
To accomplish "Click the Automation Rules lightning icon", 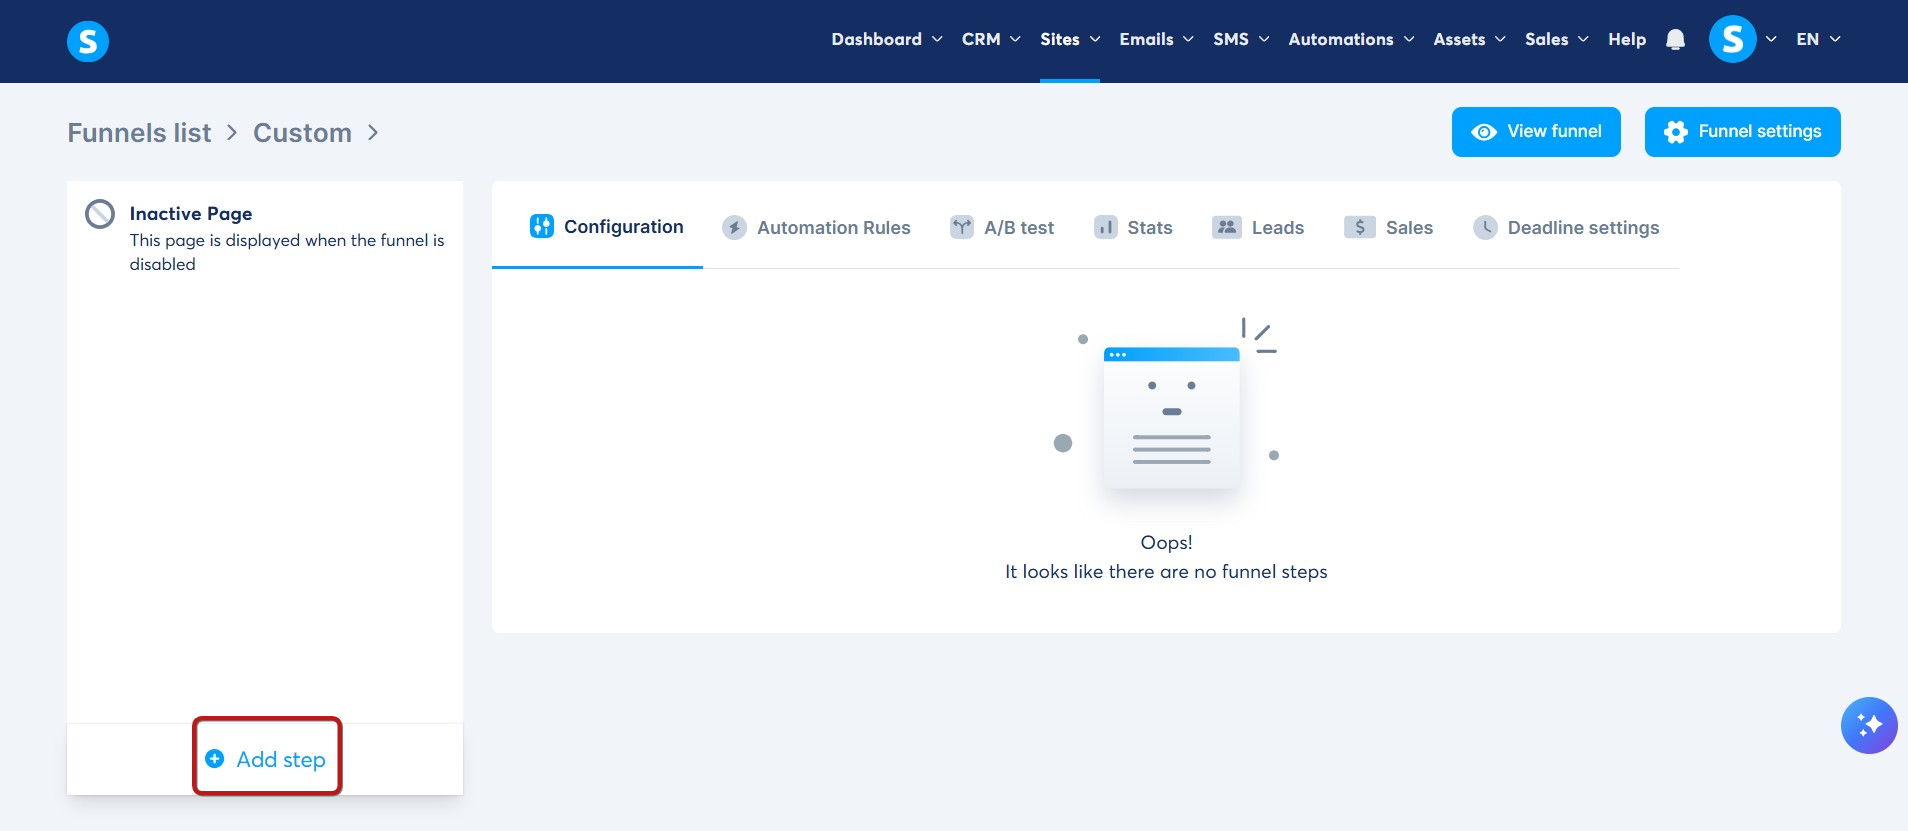I will (x=735, y=228).
